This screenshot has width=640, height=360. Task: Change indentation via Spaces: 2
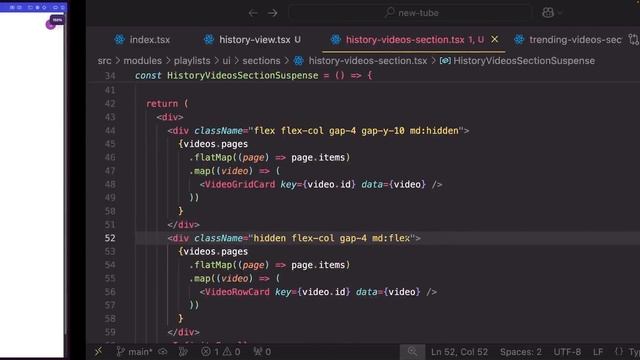tap(521, 352)
